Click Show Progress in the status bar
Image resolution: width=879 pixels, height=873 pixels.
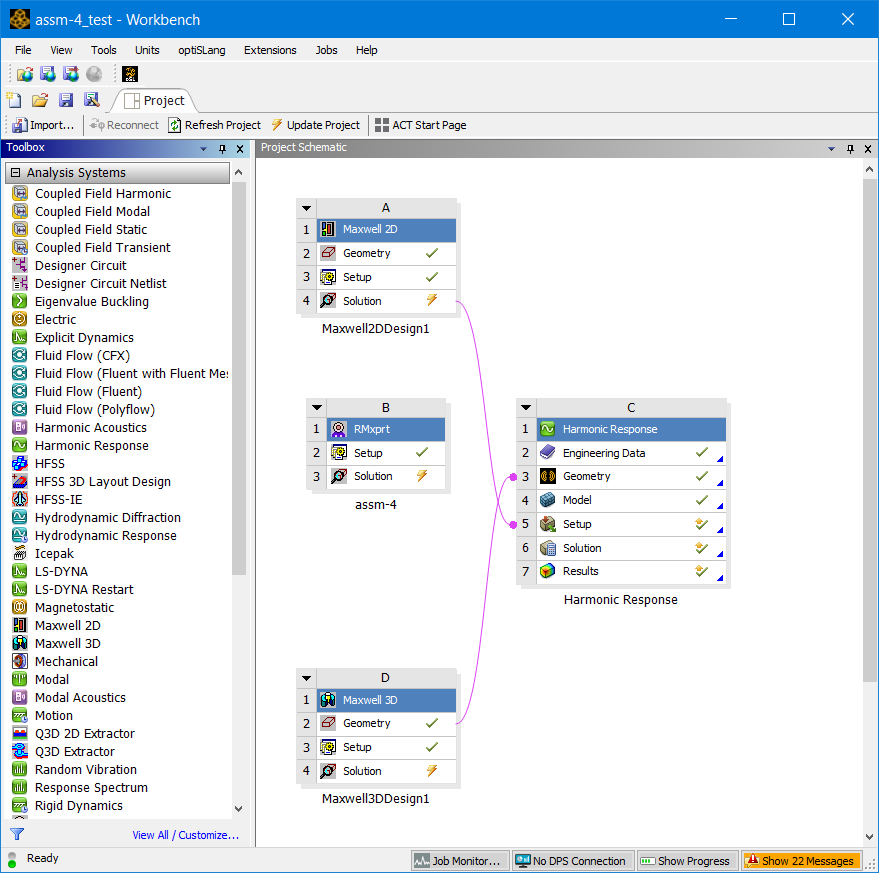[x=686, y=861]
